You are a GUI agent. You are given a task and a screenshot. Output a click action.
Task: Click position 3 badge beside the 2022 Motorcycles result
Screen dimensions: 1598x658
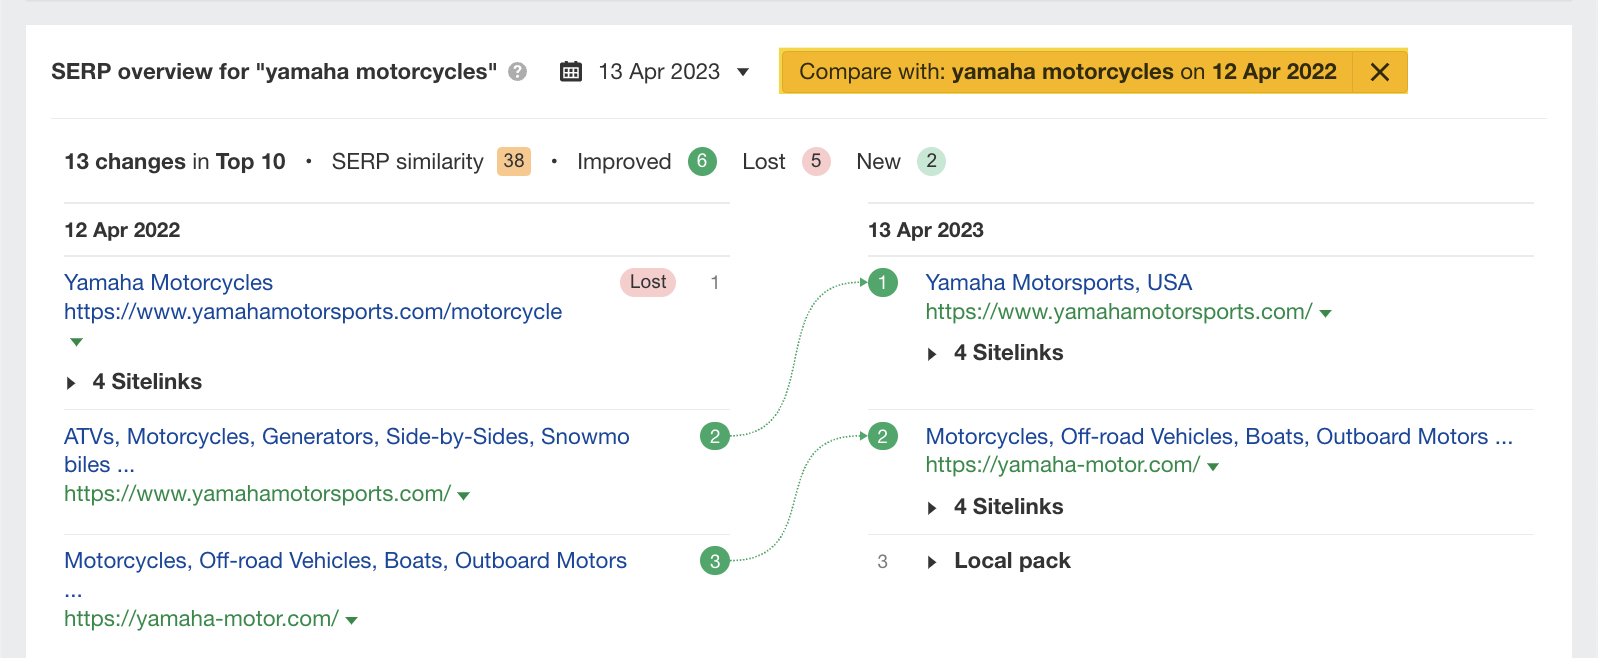click(714, 561)
